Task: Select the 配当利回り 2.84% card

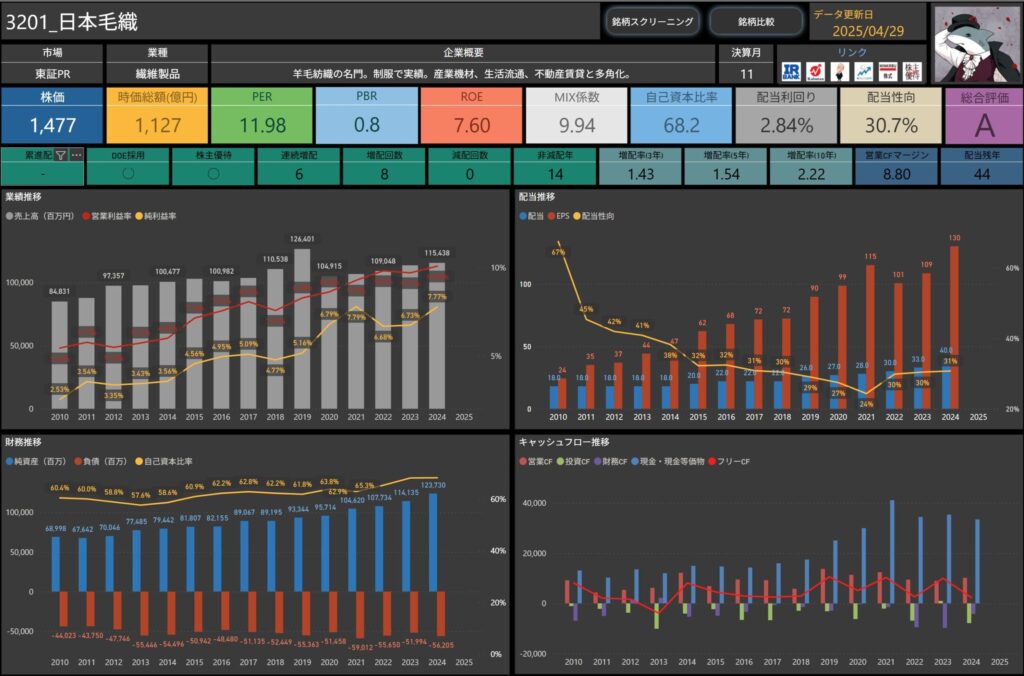Action: (x=786, y=115)
